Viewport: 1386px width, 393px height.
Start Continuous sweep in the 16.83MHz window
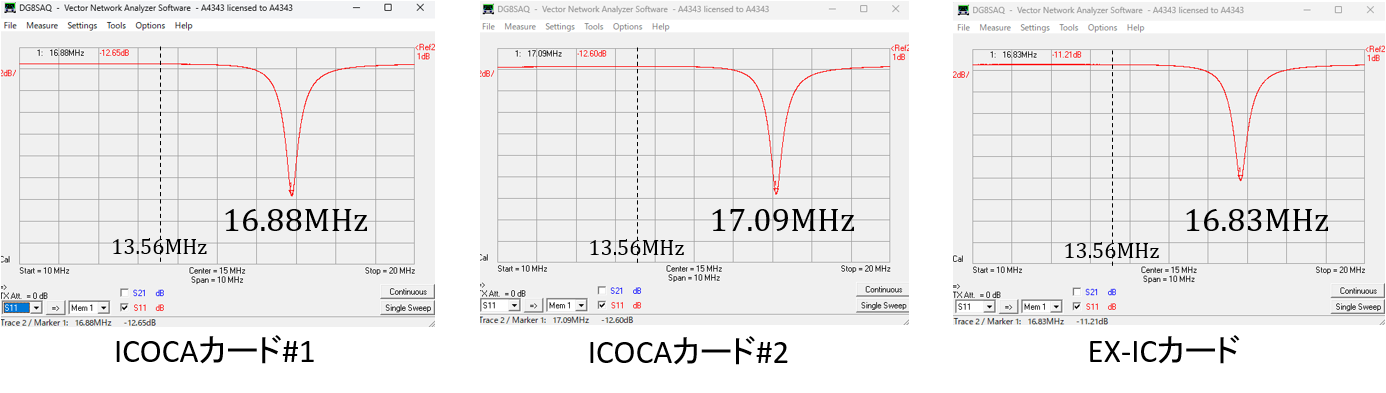tap(1358, 291)
